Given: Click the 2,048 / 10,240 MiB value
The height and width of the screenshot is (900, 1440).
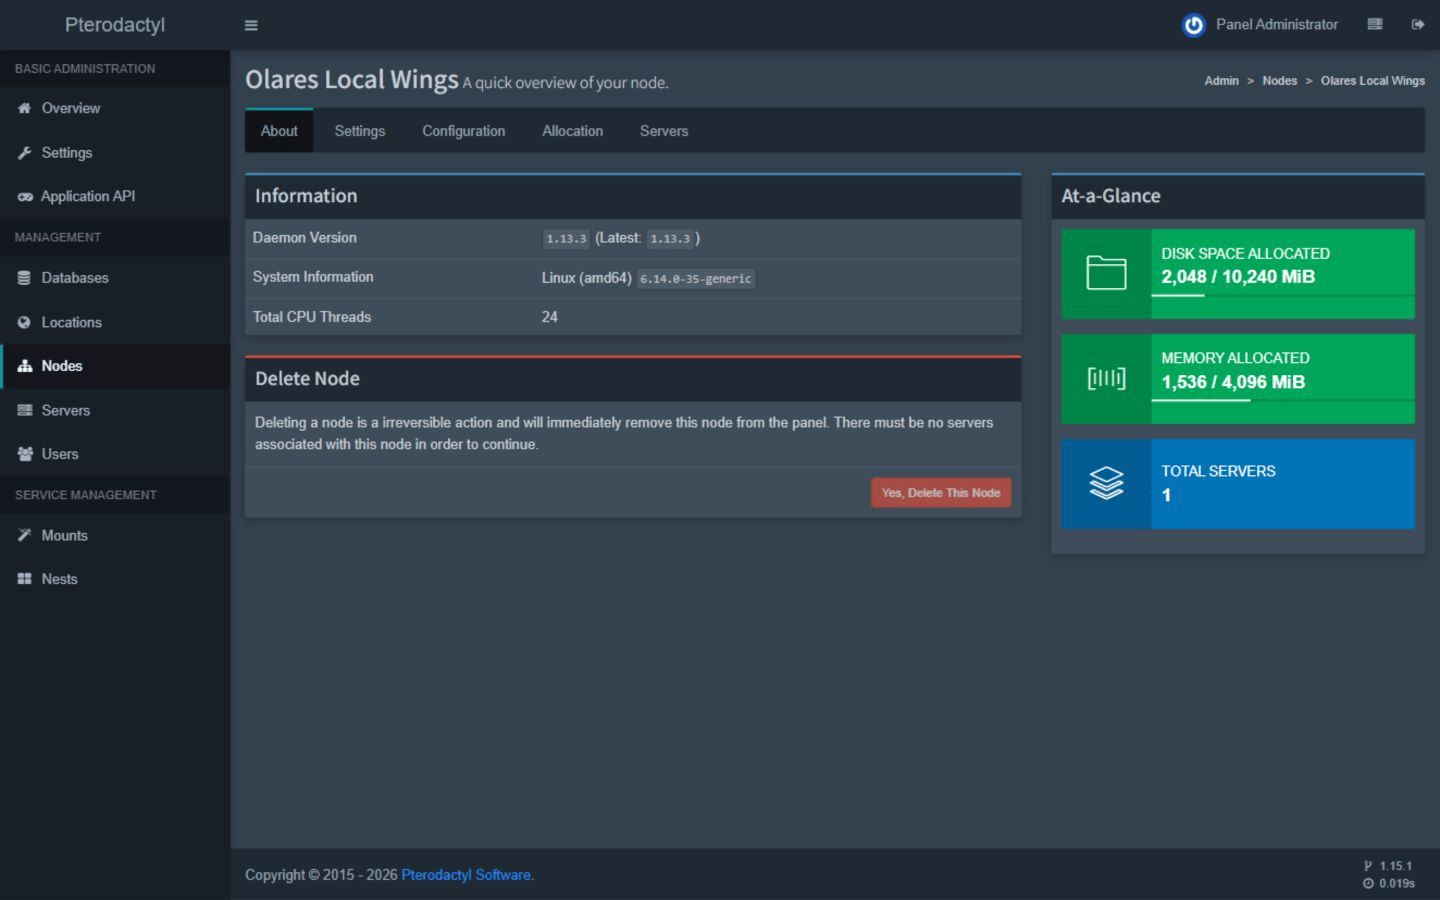Looking at the screenshot, I should (1238, 277).
